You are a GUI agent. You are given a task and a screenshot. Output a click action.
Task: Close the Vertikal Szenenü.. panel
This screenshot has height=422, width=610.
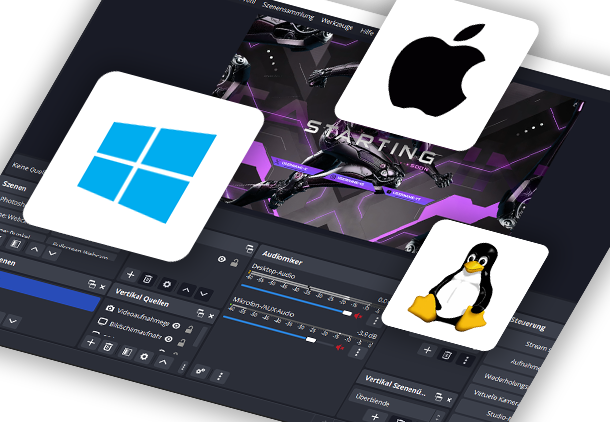[449, 399]
